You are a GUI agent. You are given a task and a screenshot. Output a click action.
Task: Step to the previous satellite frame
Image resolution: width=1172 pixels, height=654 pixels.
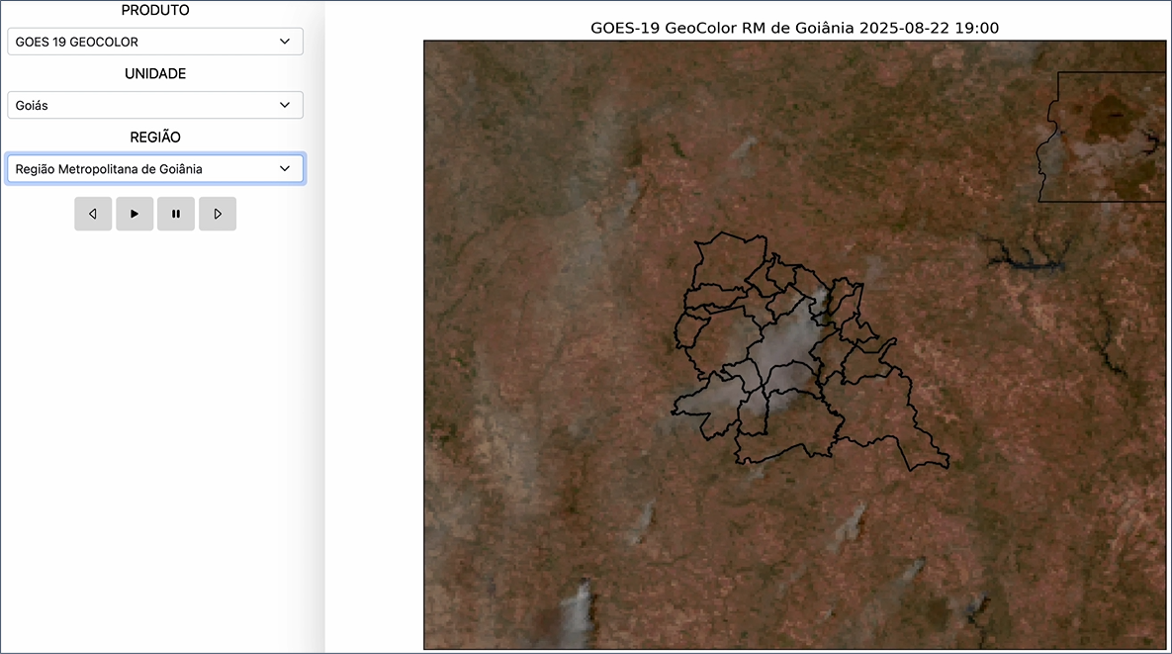click(x=93, y=214)
